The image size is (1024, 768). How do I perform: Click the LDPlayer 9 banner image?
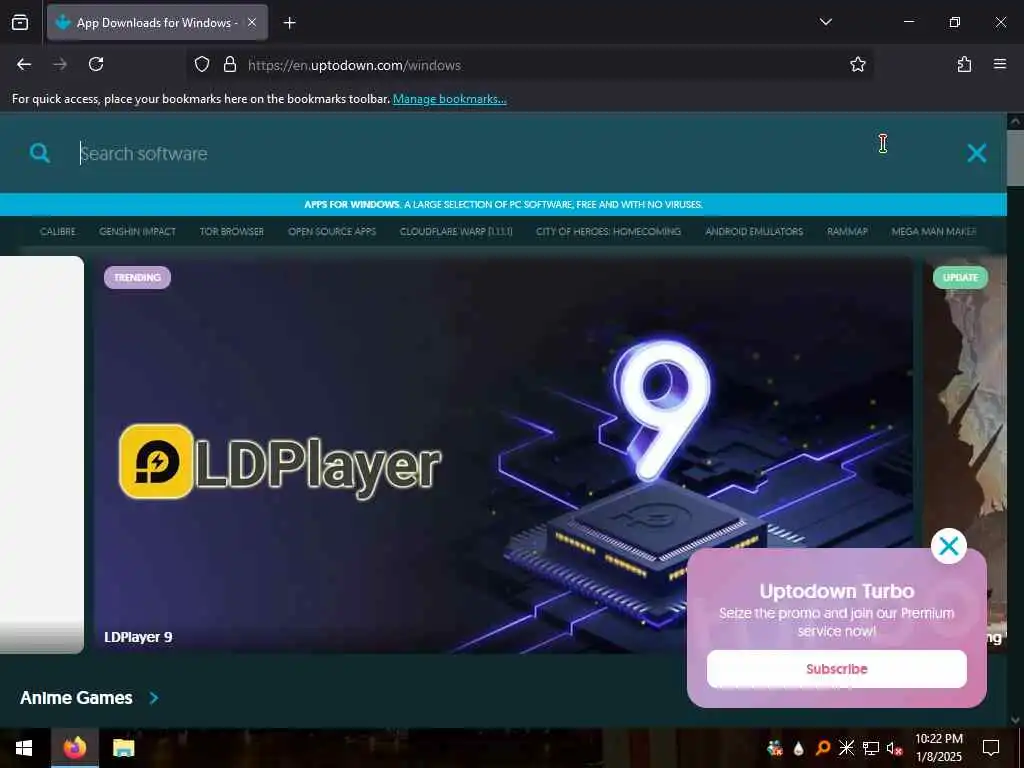pos(503,455)
